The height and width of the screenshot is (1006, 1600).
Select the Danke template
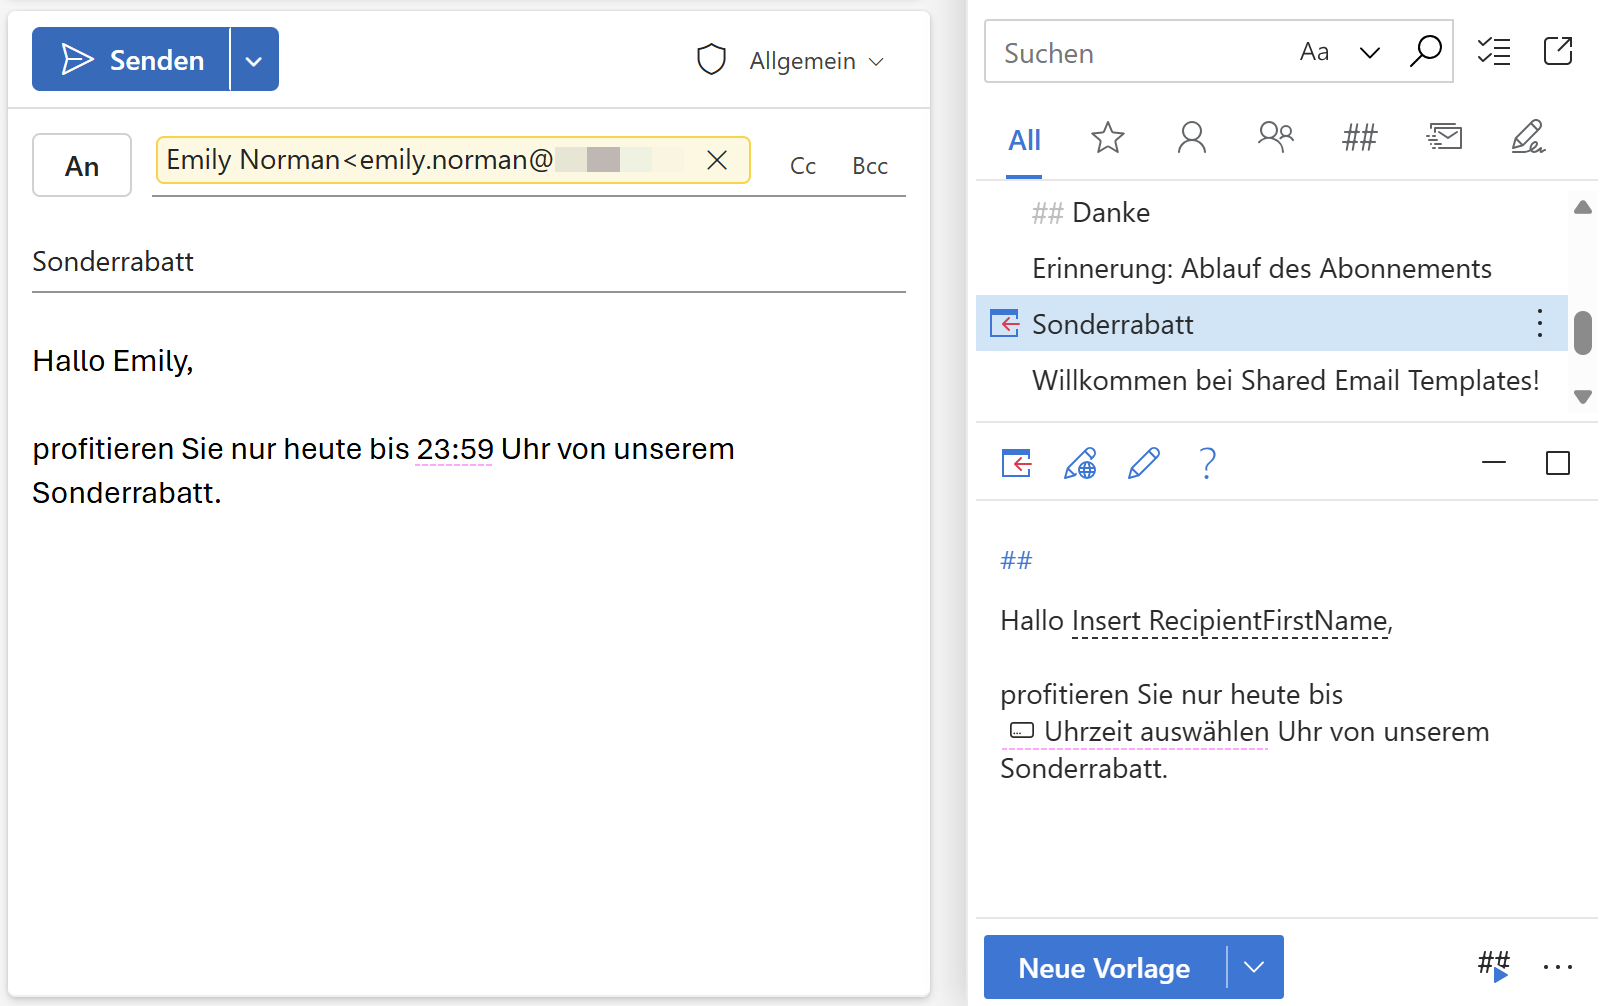tap(1271, 213)
